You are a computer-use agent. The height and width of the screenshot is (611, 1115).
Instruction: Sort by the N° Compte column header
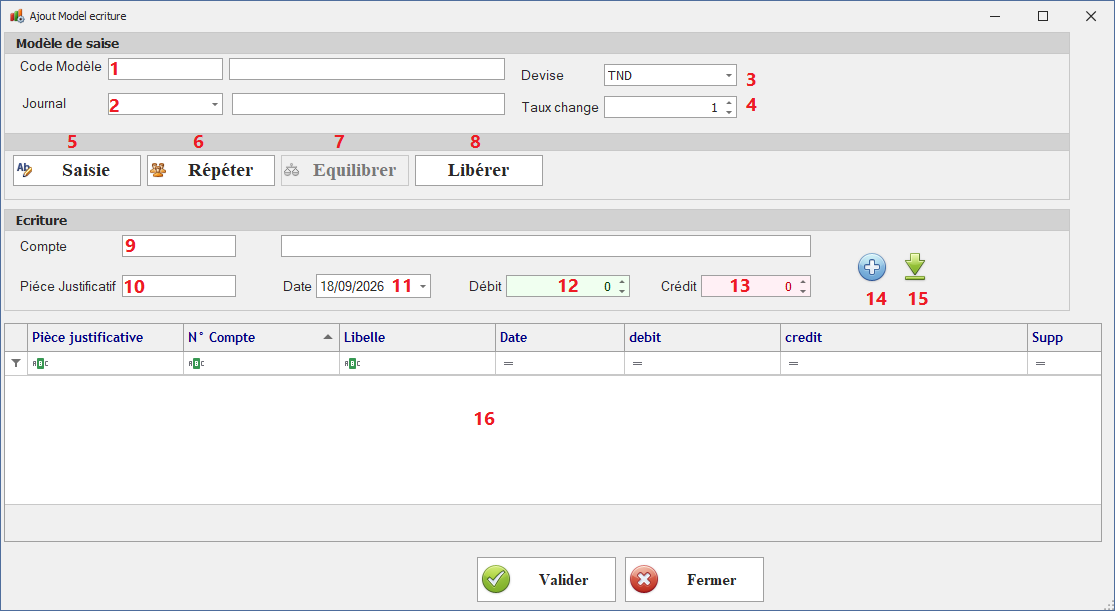tap(261, 338)
